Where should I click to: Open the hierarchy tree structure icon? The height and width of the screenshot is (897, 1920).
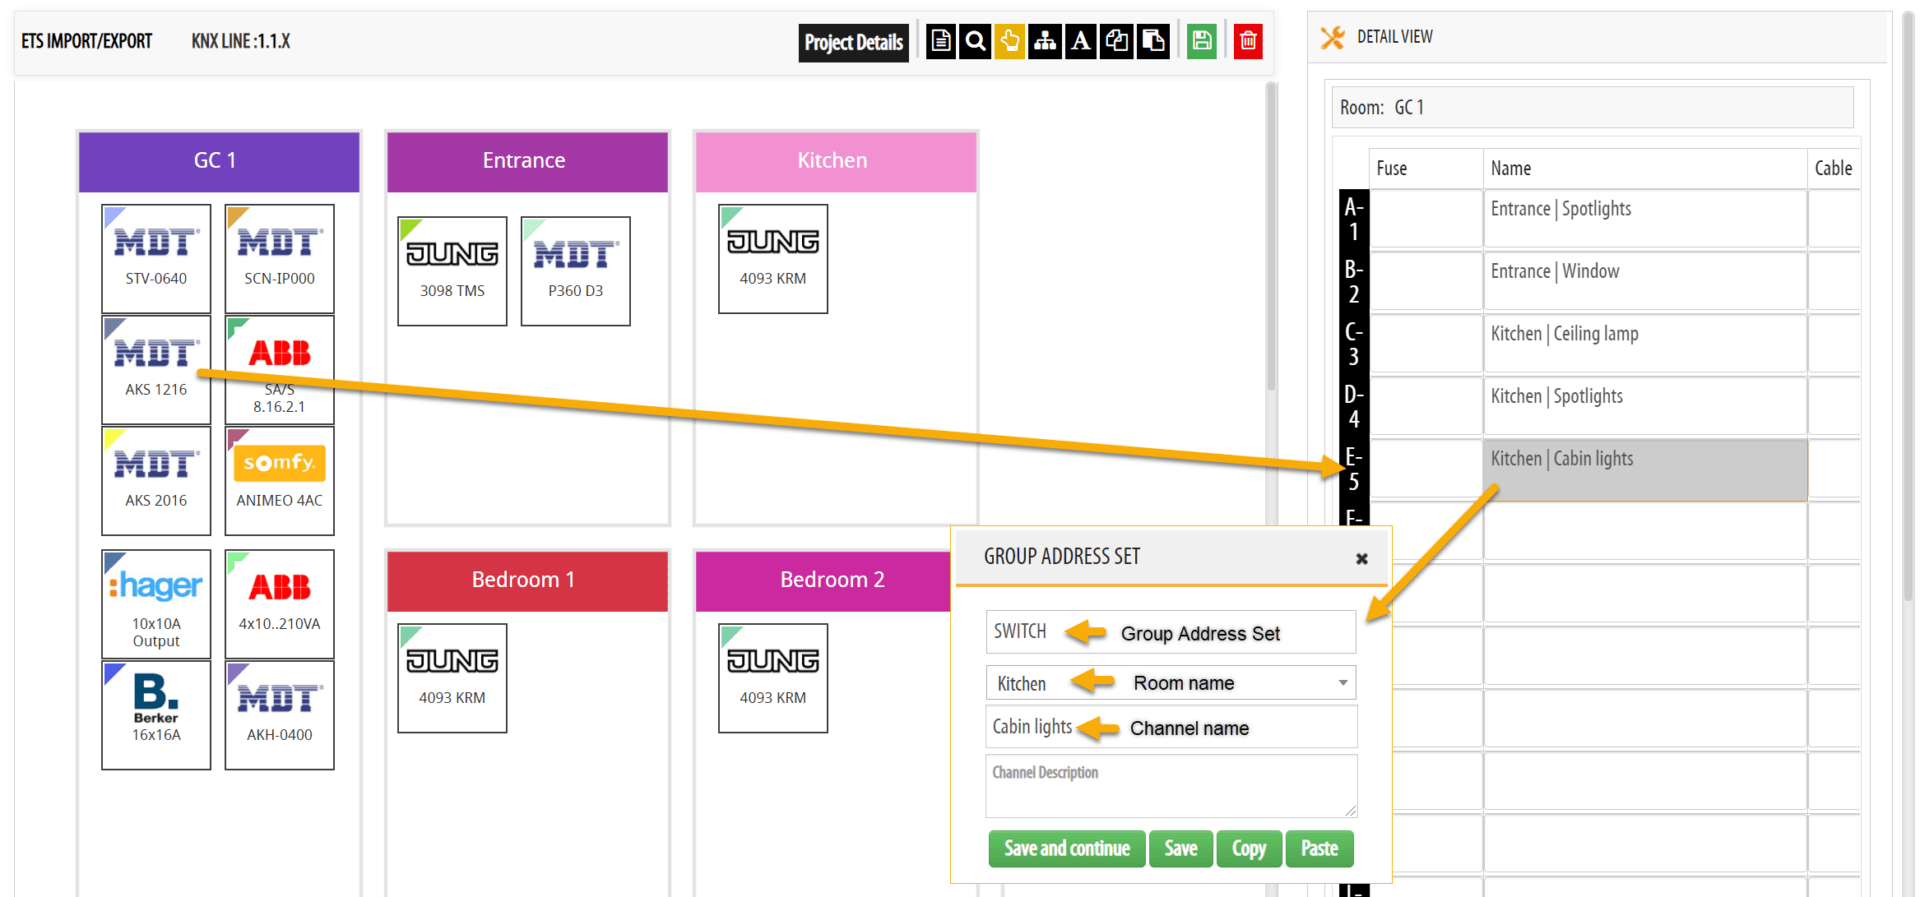(x=1045, y=41)
